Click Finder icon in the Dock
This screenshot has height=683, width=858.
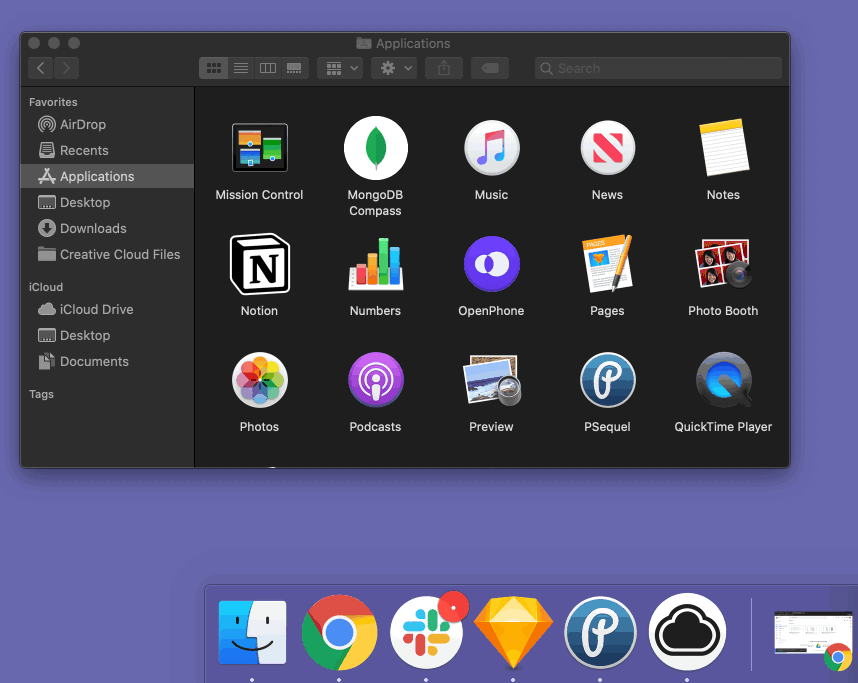click(252, 633)
